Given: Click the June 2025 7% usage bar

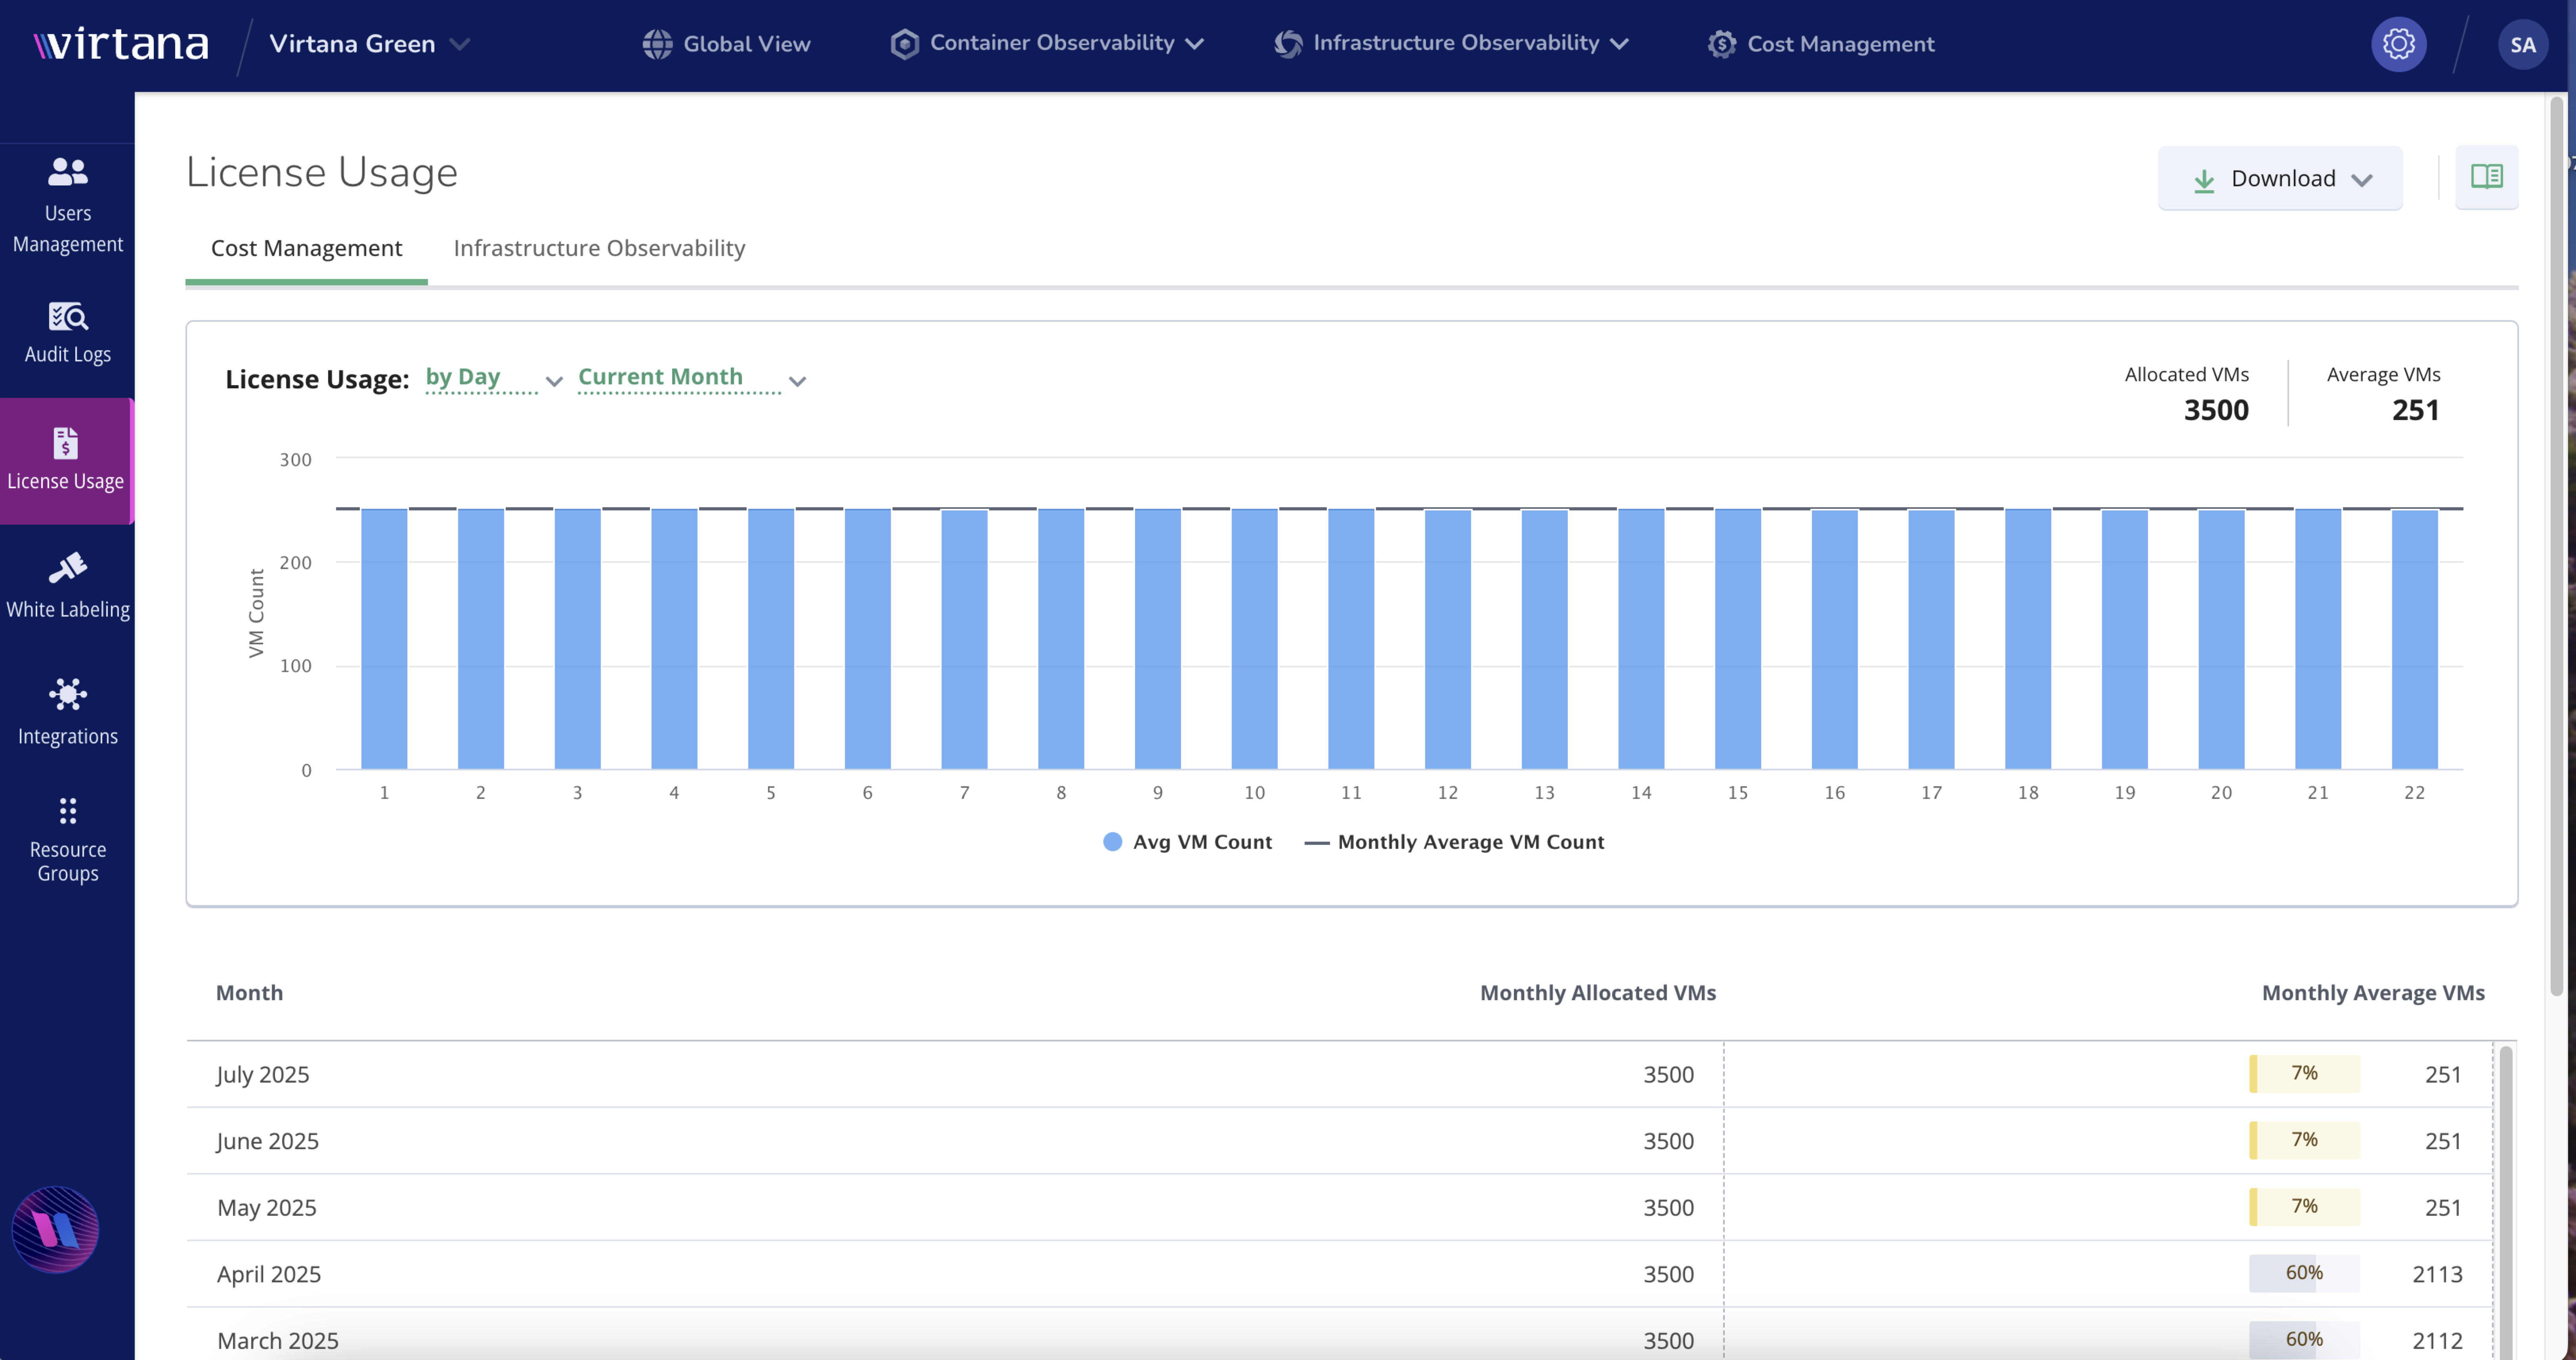Looking at the screenshot, I should pos(2304,1140).
